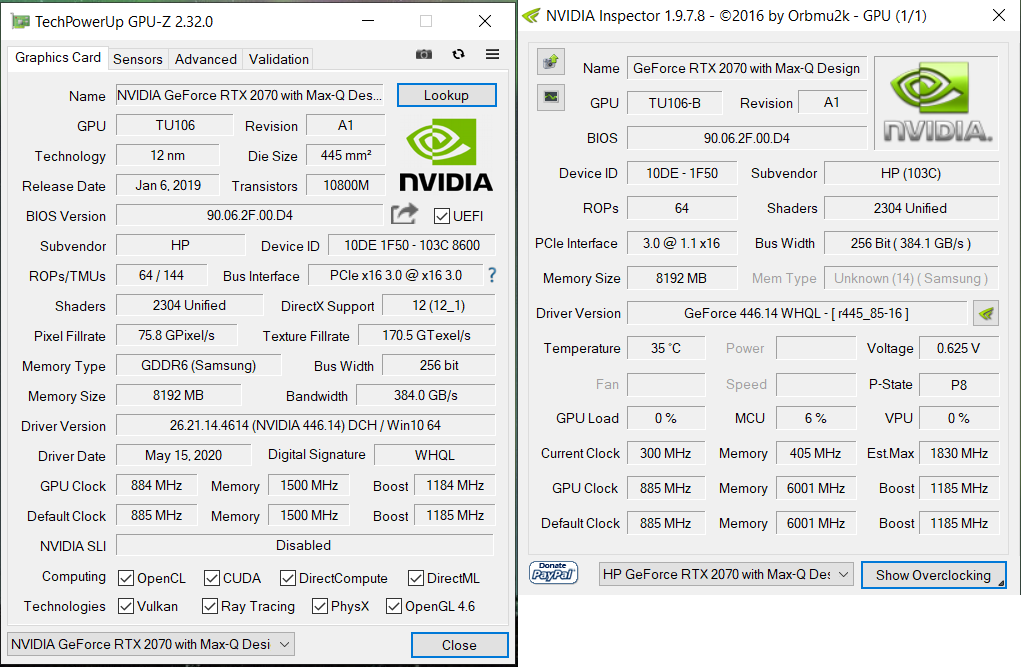This screenshot has width=1021, height=667.
Task: Toggle the Ray Tracing checkbox
Action: click(x=210, y=606)
